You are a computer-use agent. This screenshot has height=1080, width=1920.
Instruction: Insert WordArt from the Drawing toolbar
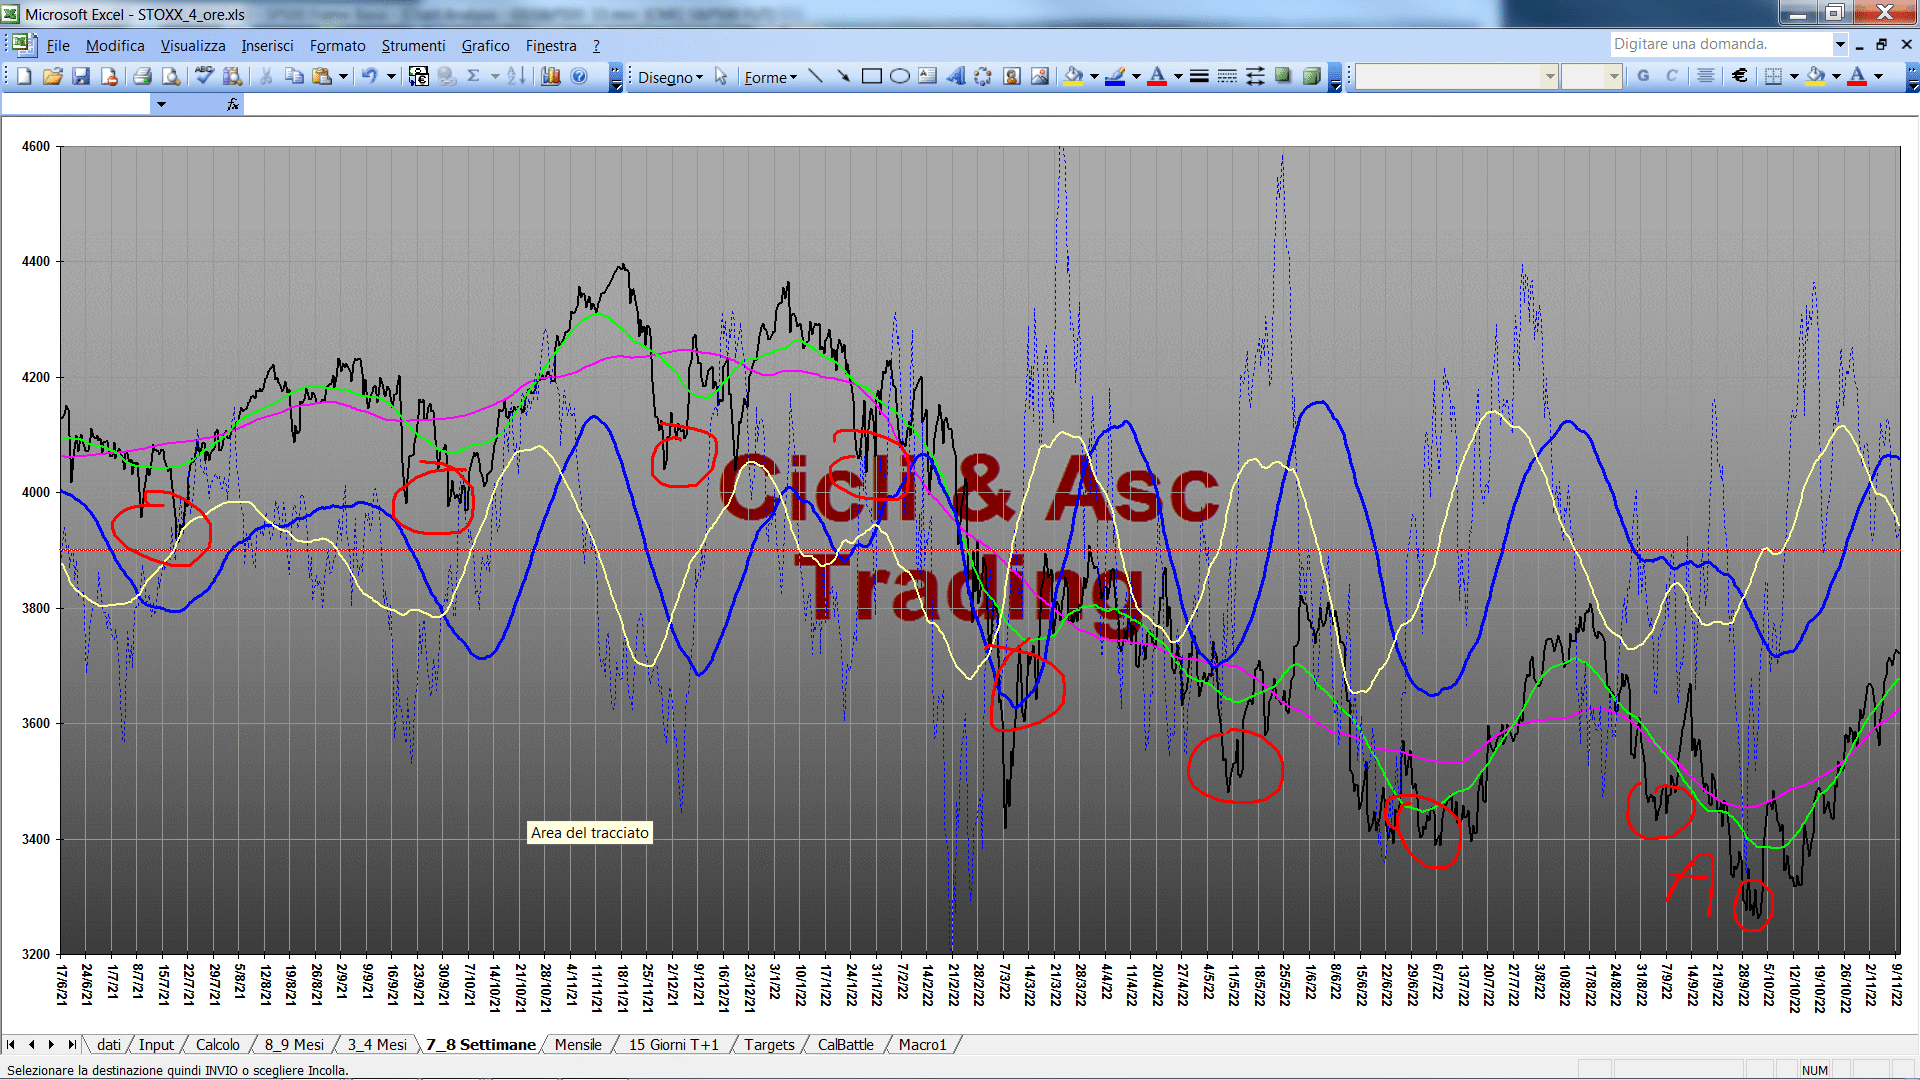coord(955,77)
